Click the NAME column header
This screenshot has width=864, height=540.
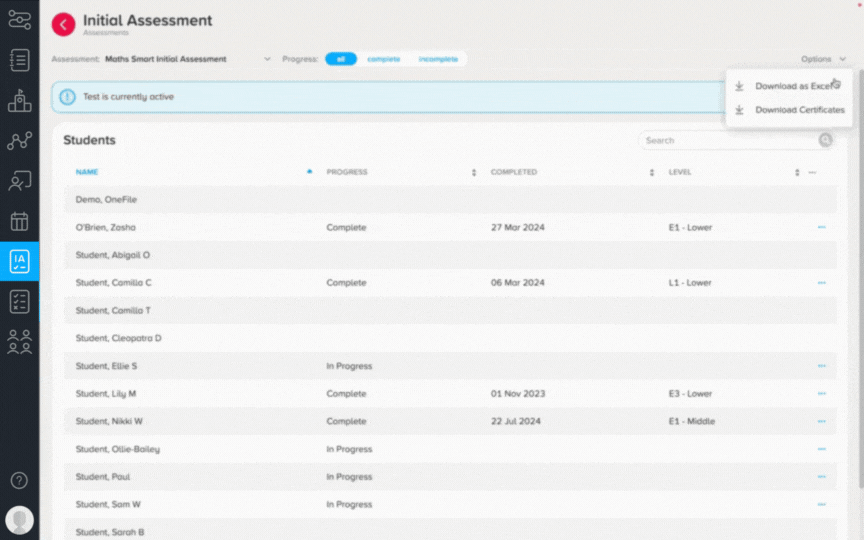pyautogui.click(x=87, y=172)
